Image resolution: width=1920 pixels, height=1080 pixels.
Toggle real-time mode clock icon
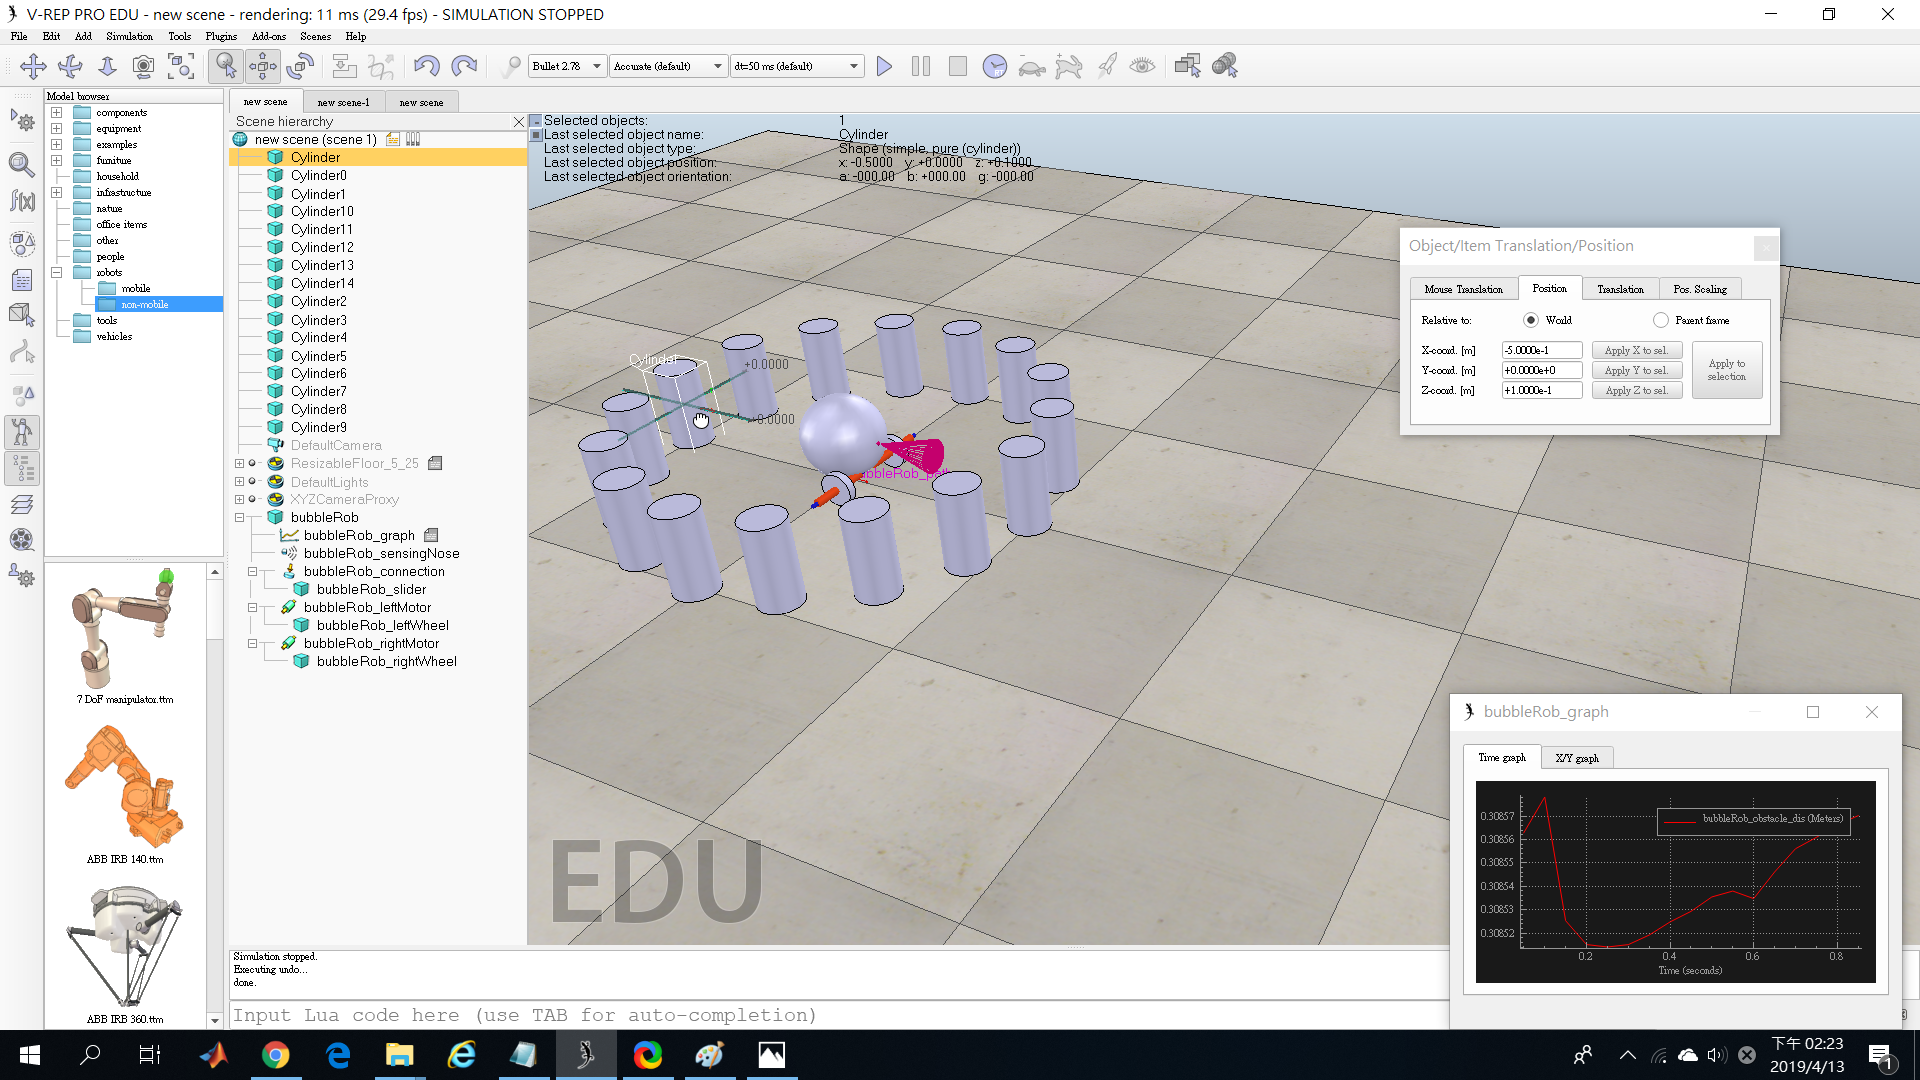[x=994, y=66]
